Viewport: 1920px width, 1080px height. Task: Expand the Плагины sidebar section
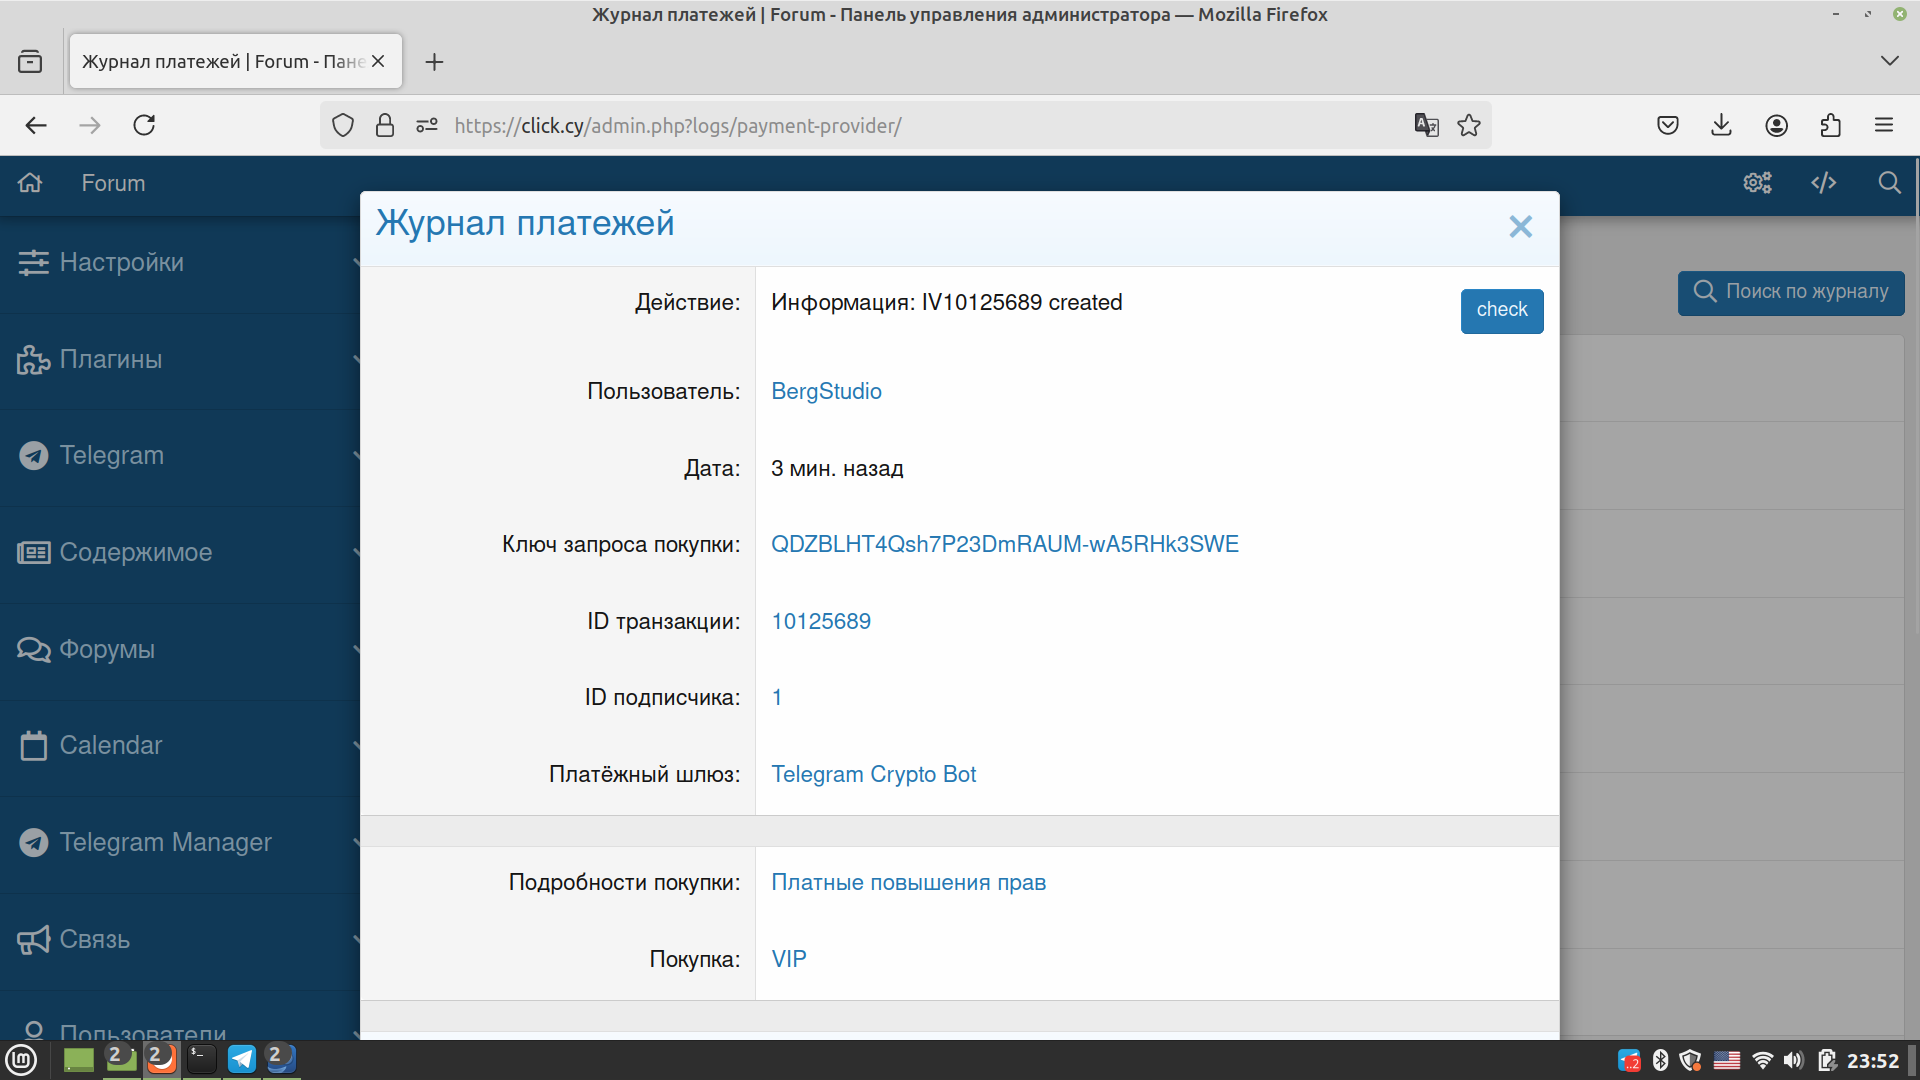click(x=110, y=359)
